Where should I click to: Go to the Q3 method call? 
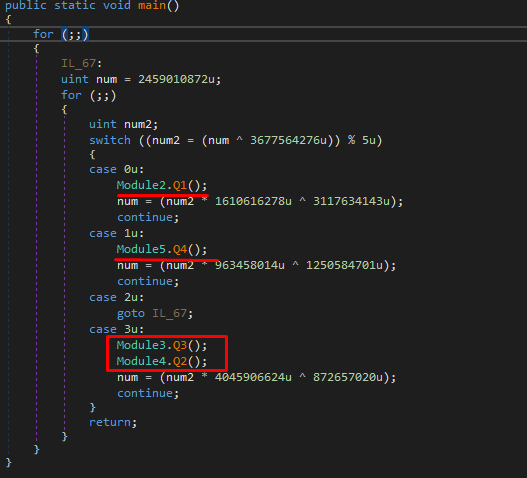click(x=179, y=345)
